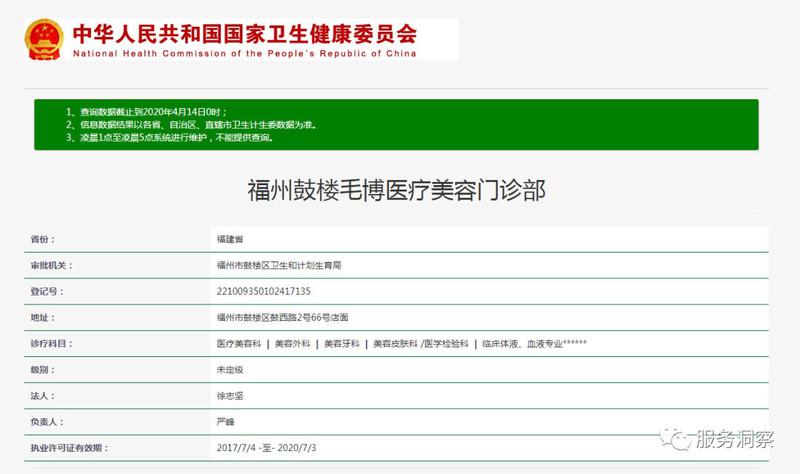Click the National Health Commission English subtitle
The width and height of the screenshot is (800, 474).
[244, 54]
